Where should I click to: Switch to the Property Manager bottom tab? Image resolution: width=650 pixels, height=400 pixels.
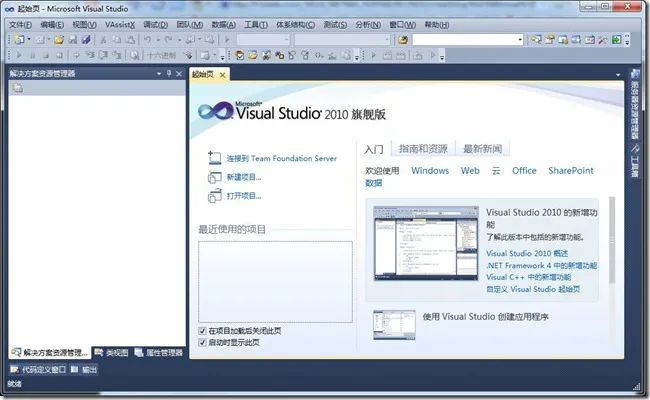coord(159,353)
